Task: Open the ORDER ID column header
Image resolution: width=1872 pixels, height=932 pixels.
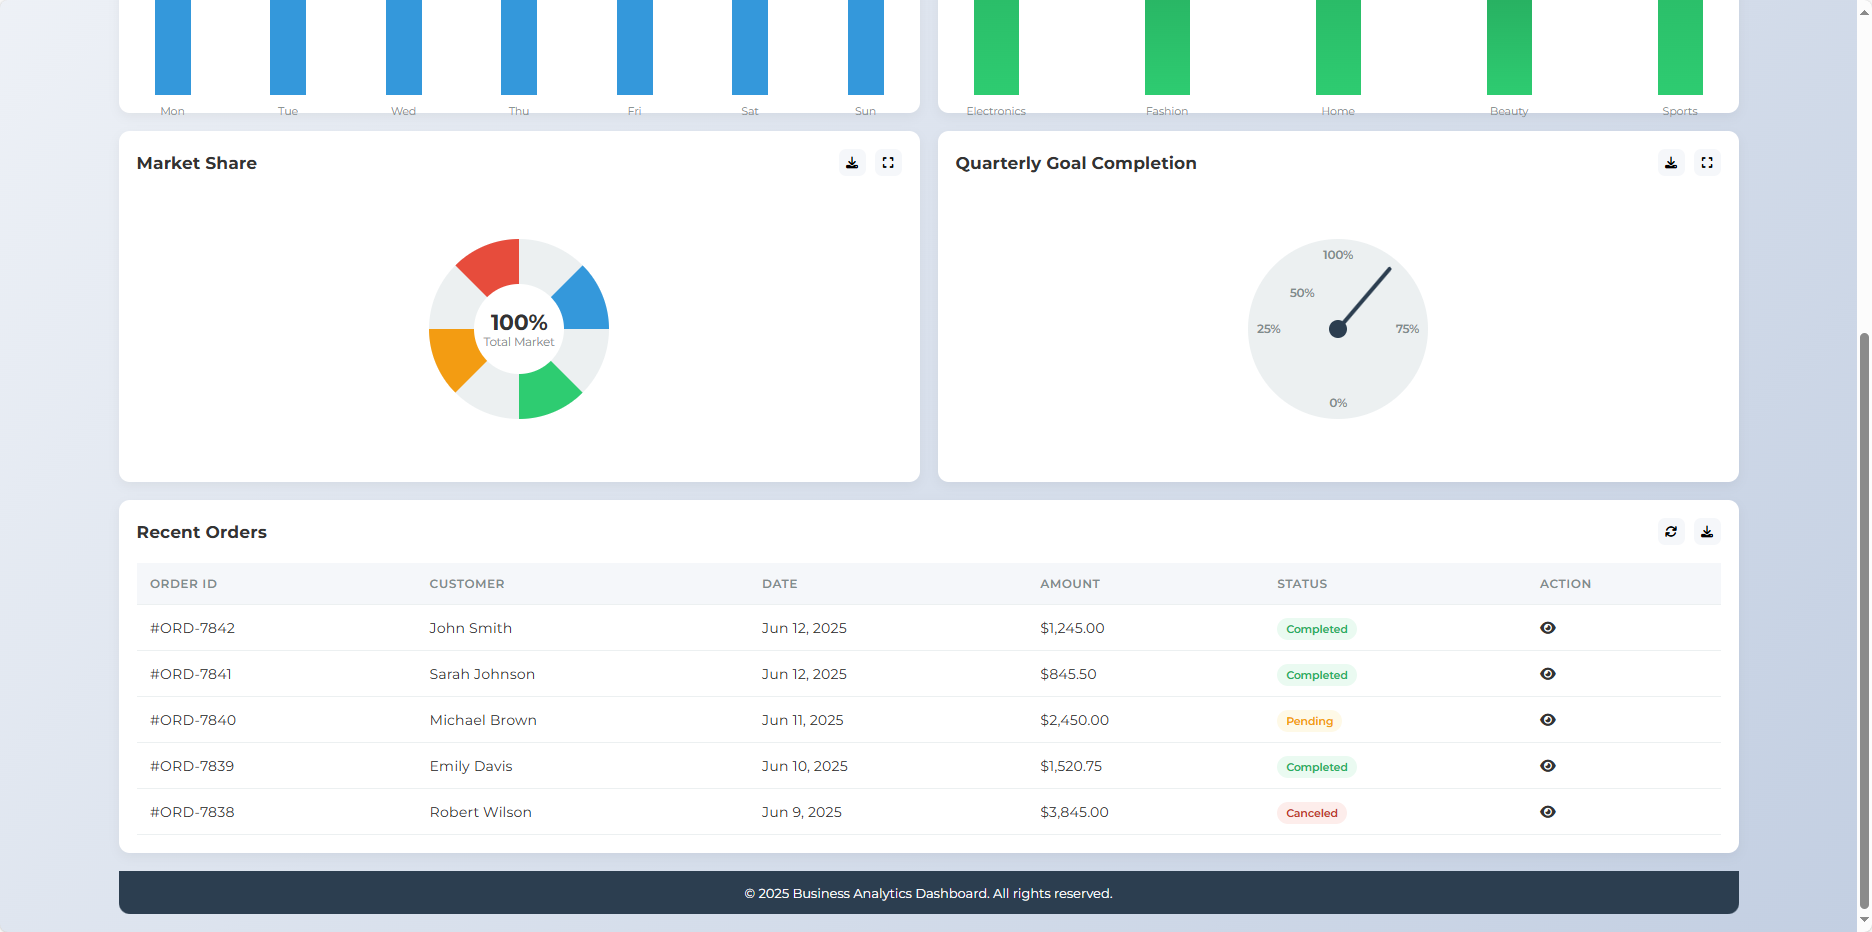Action: (183, 583)
